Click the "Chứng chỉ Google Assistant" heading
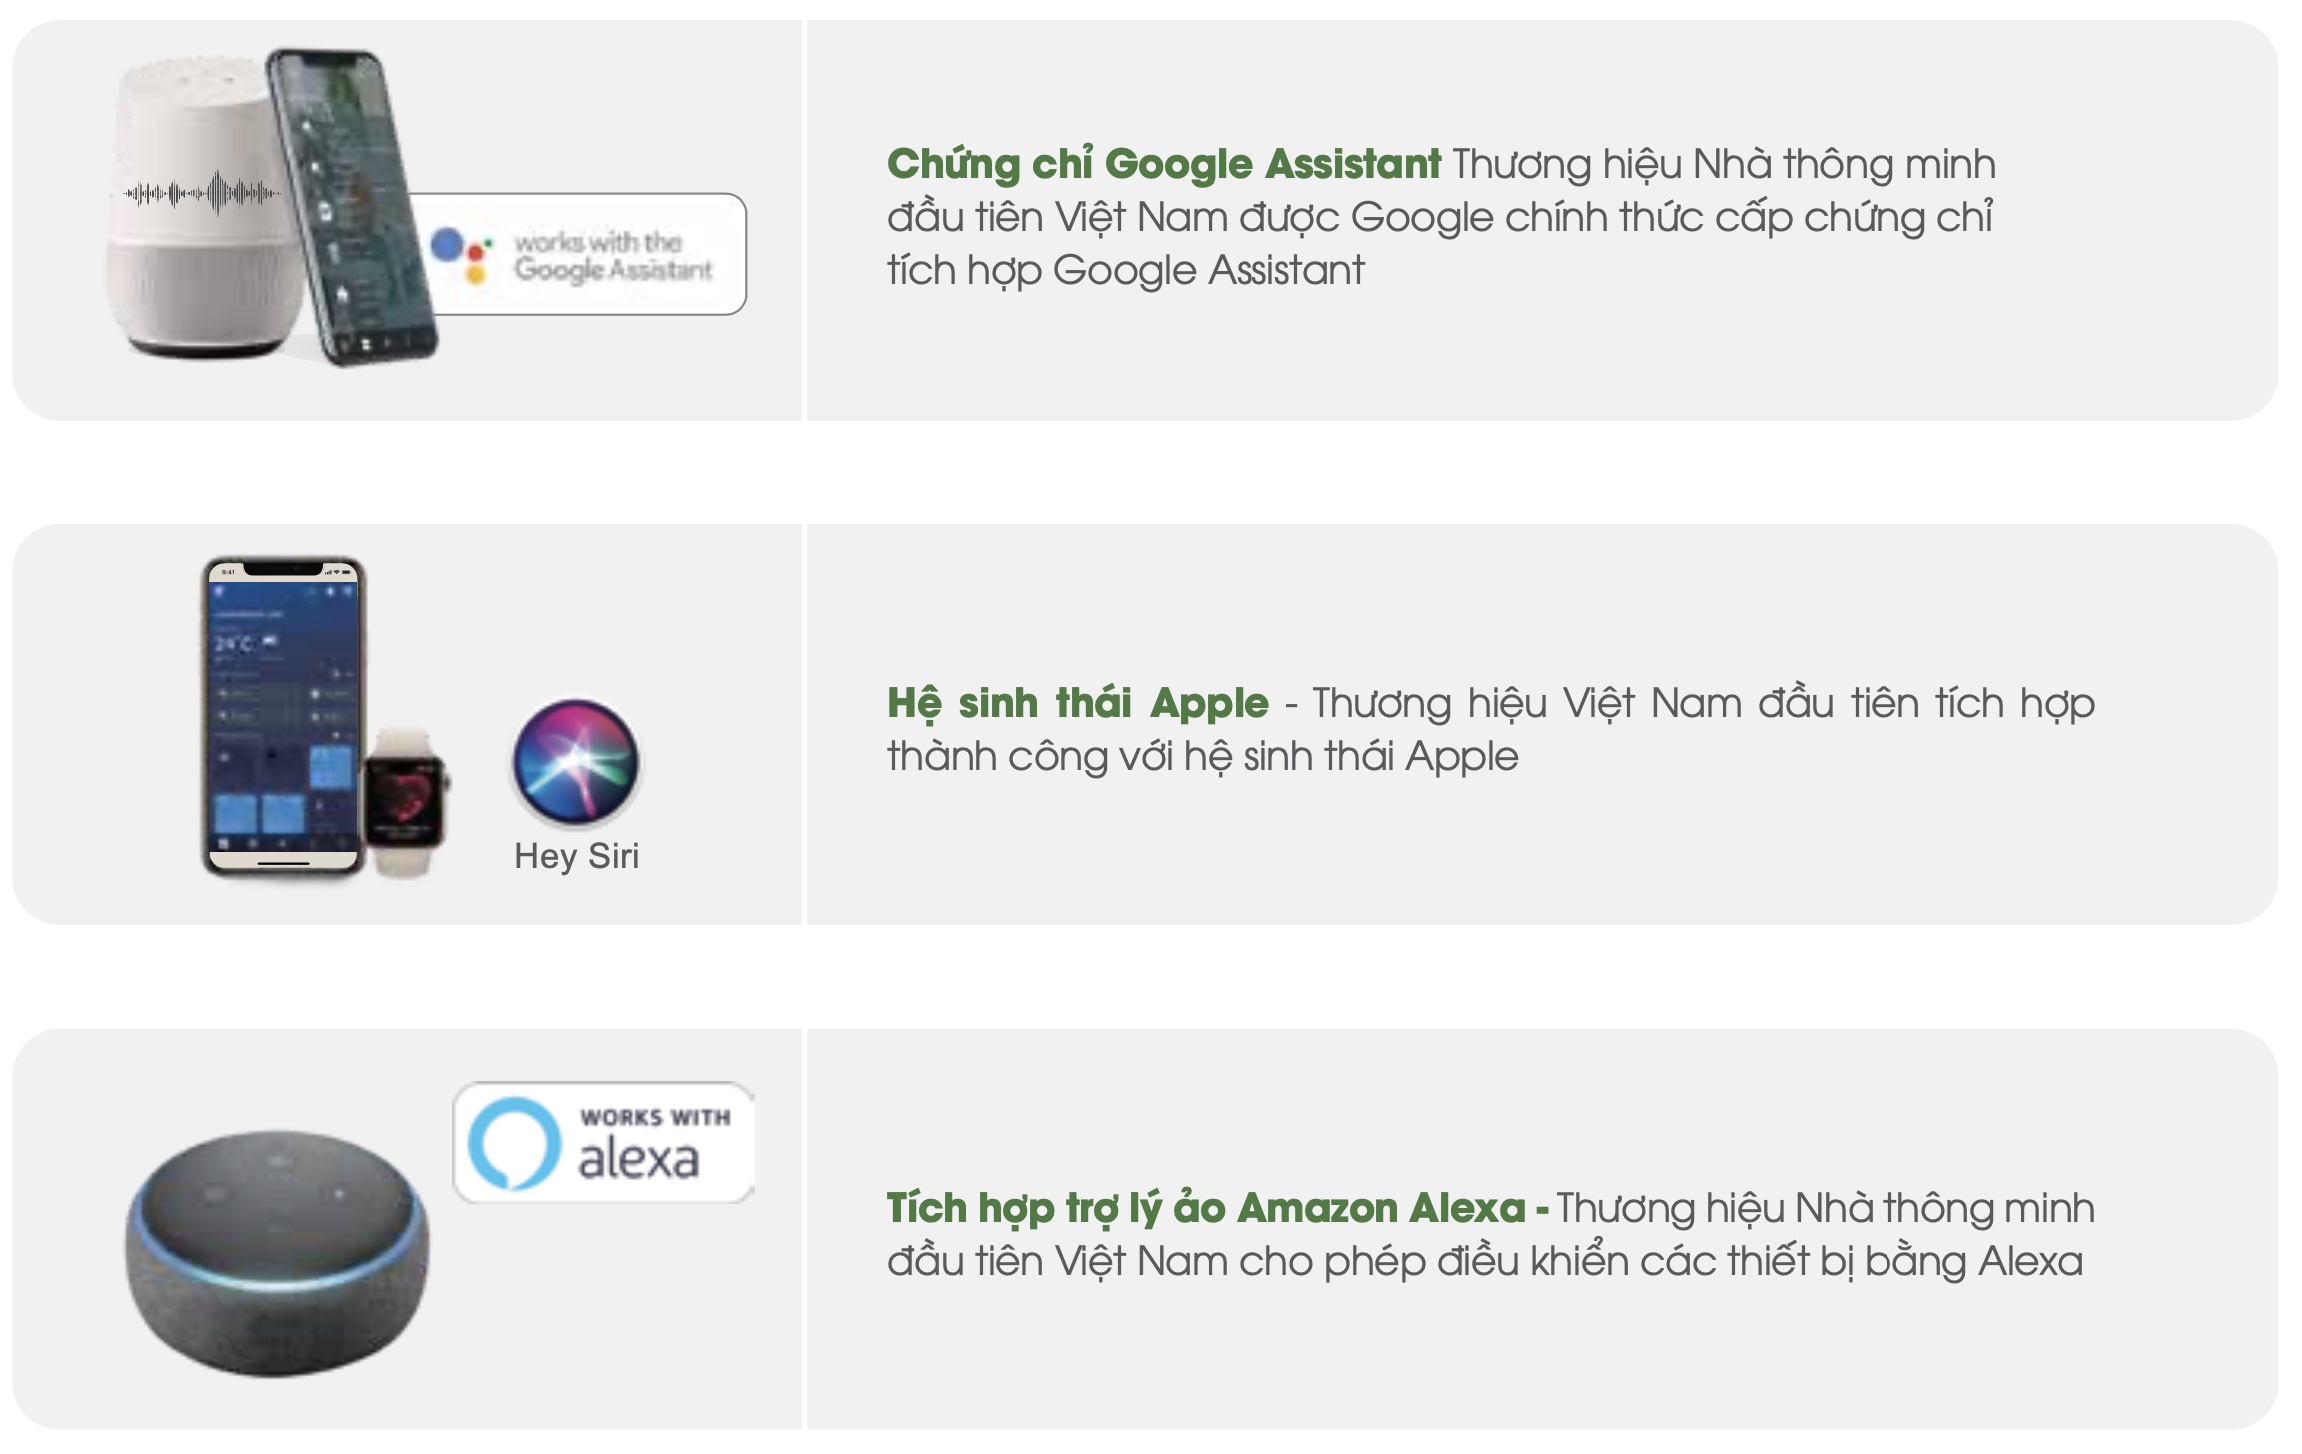The height and width of the screenshot is (1454, 2302). pos(1164,164)
